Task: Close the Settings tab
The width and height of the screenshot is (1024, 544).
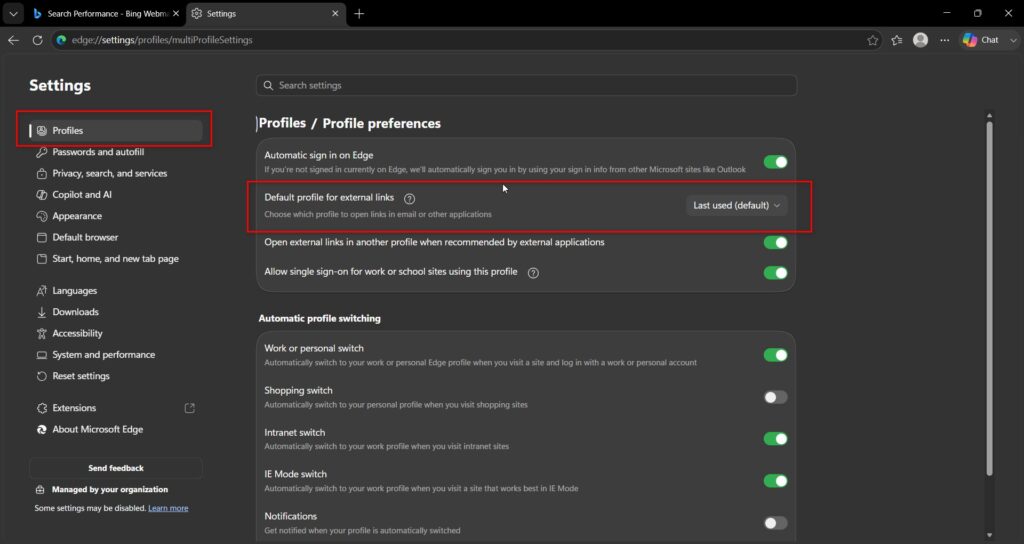Action: (335, 13)
